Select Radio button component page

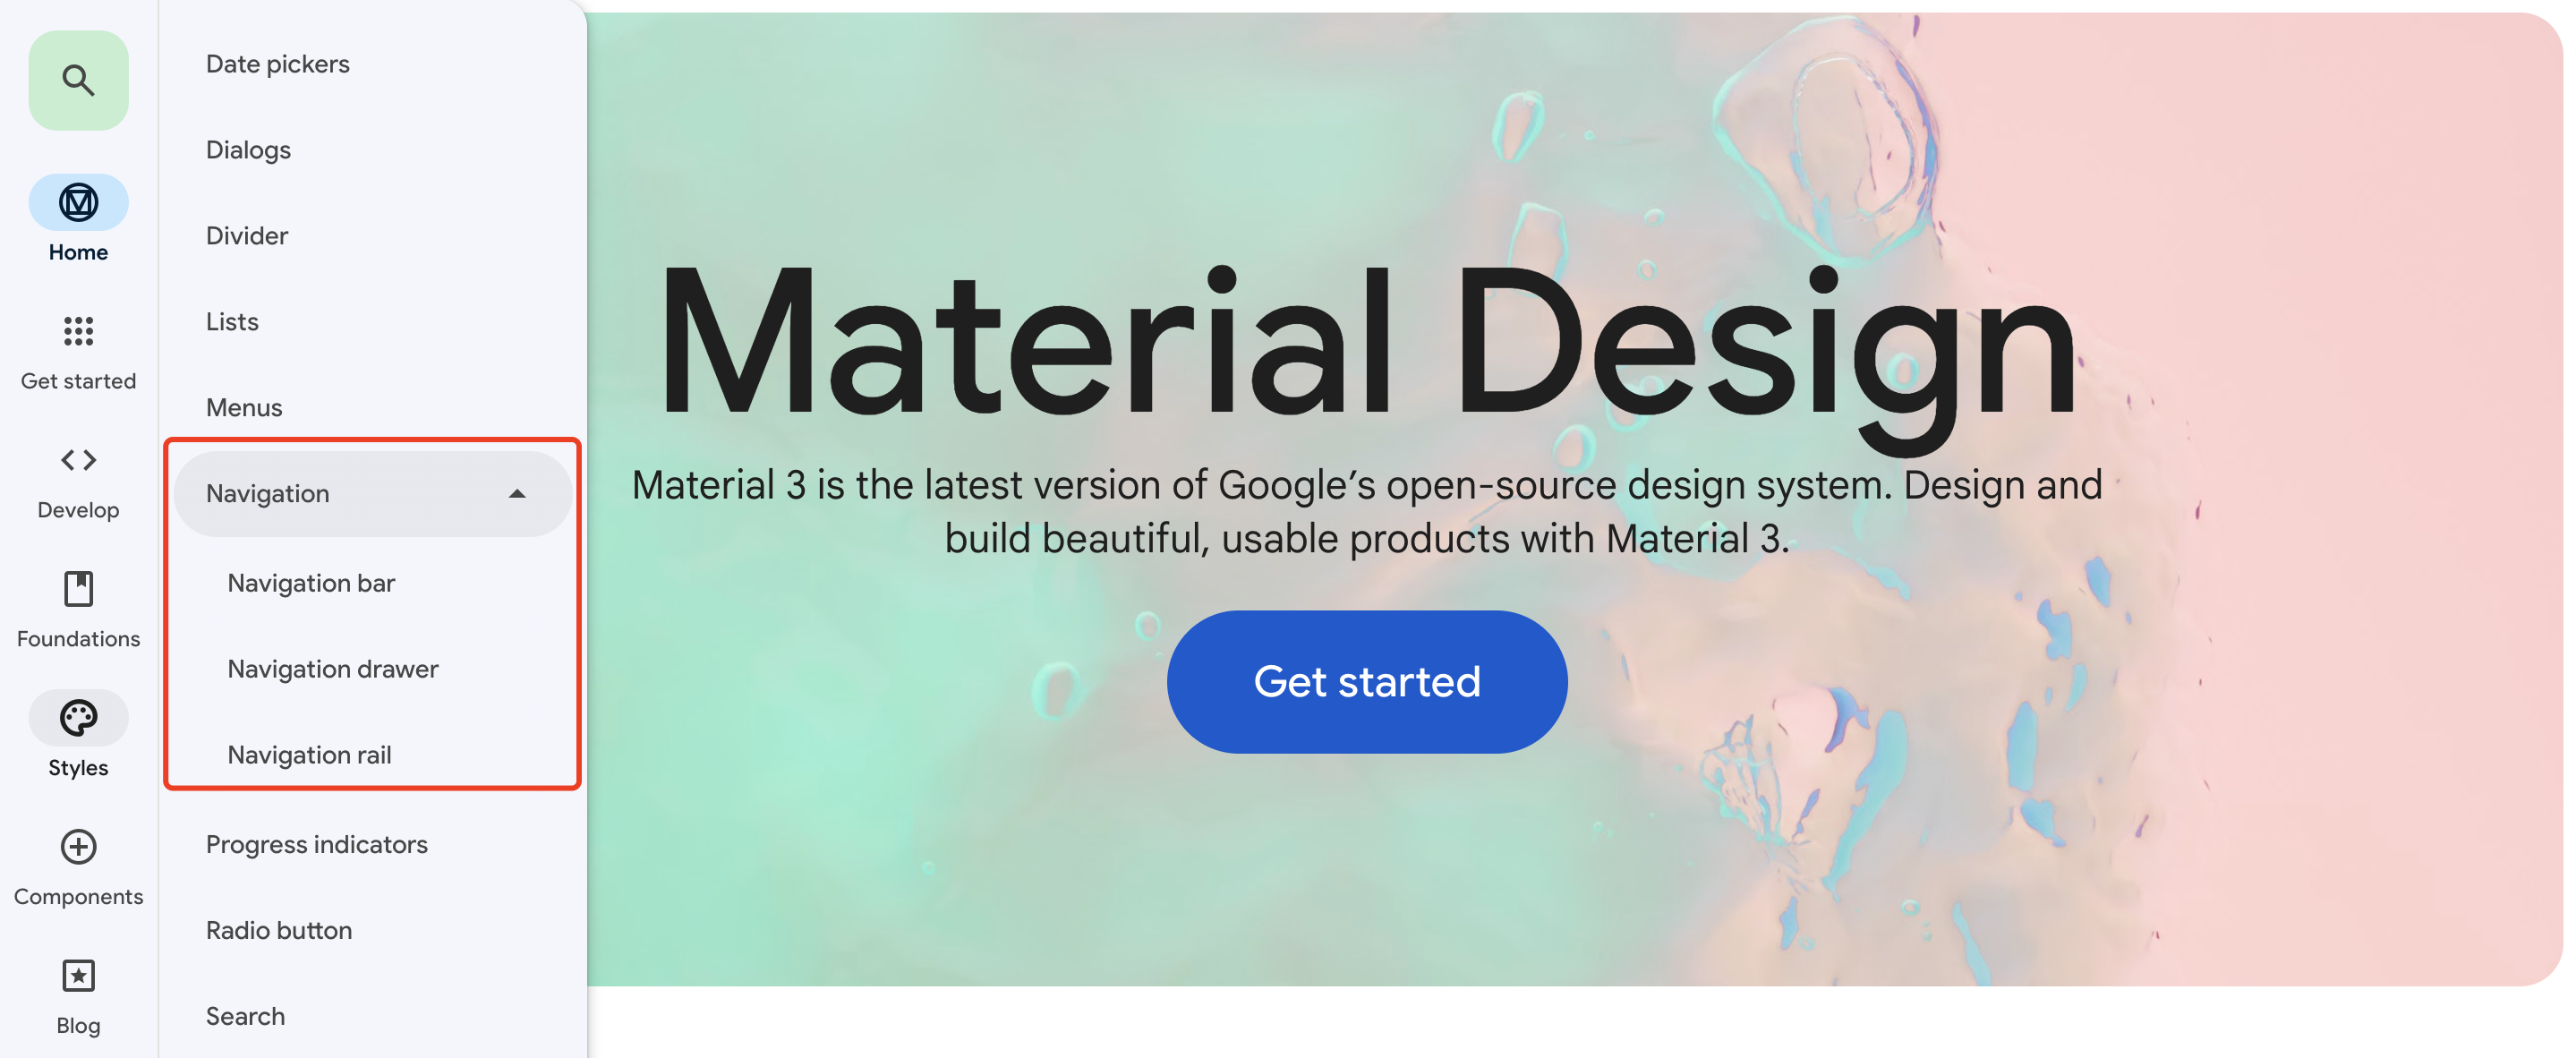click(278, 931)
